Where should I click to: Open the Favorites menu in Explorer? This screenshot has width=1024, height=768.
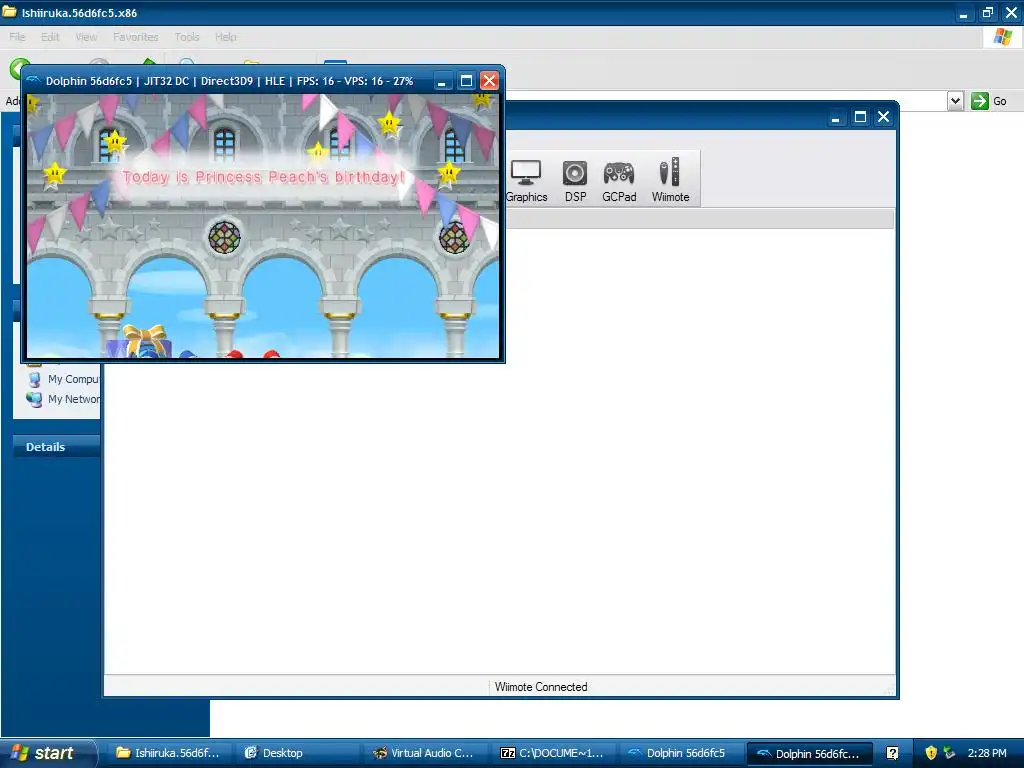pyautogui.click(x=135, y=37)
